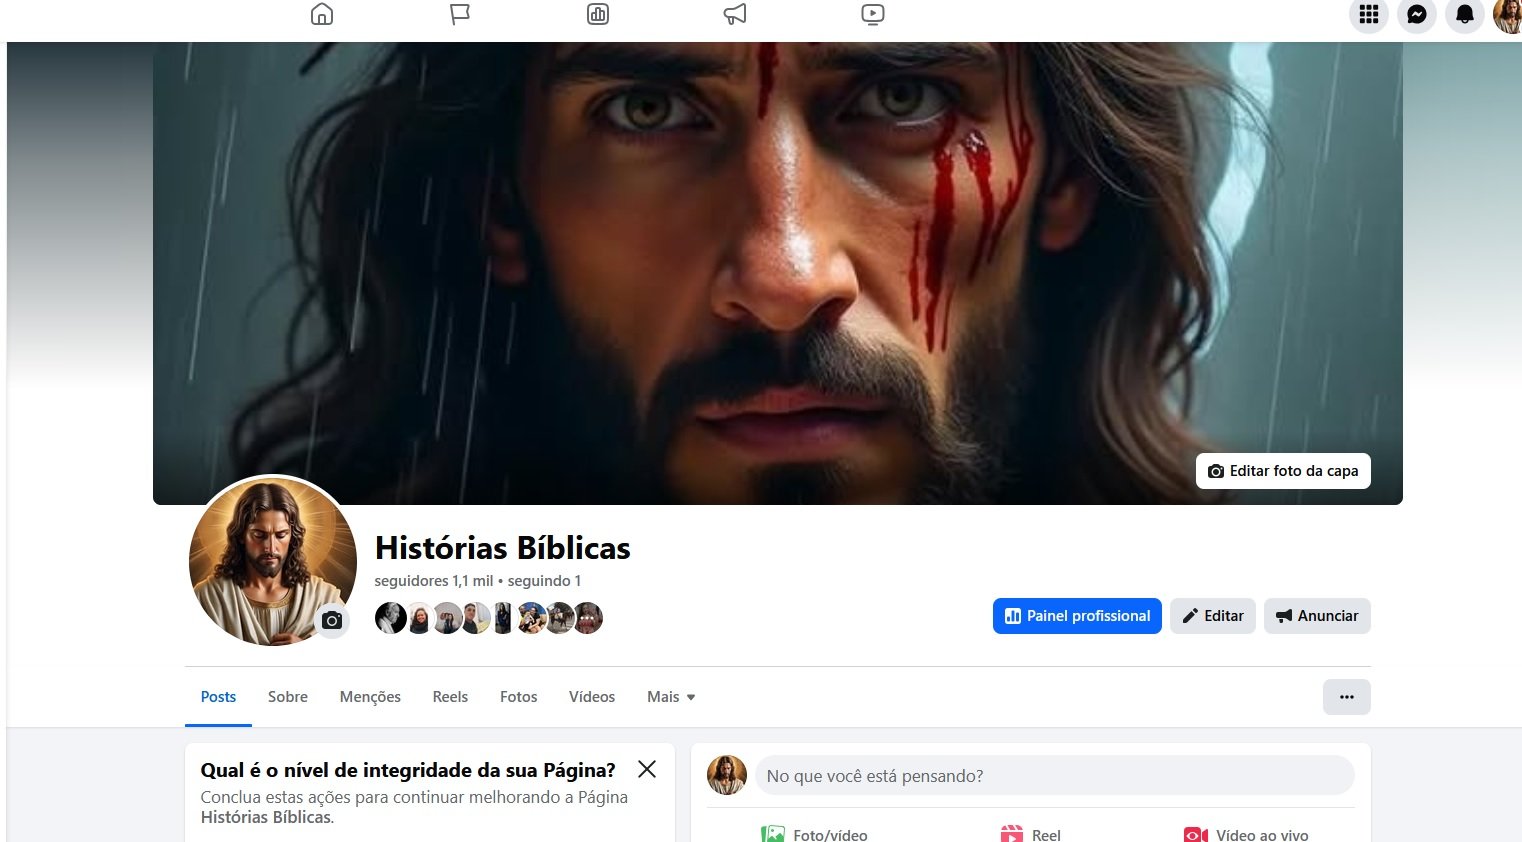Open the 'seguindo 1' following list

click(544, 581)
